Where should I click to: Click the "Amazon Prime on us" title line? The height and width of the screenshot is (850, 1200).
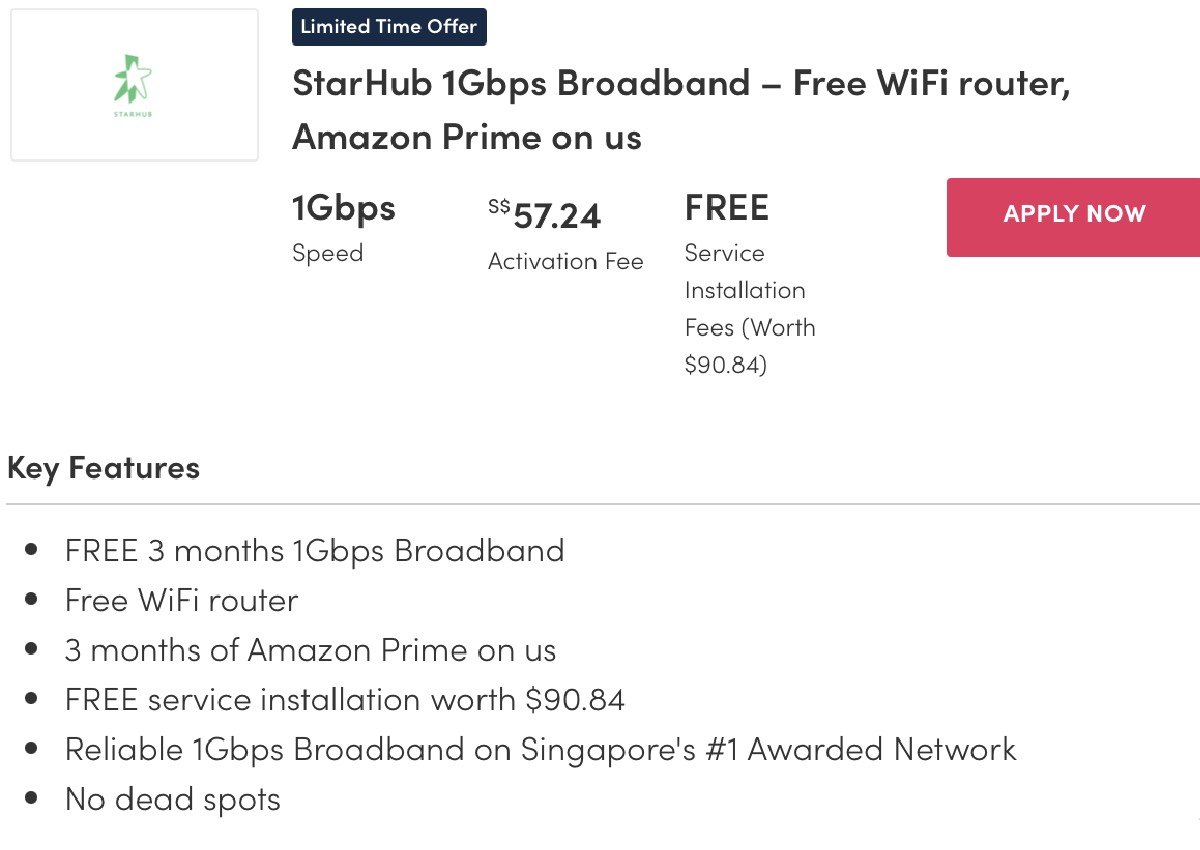(466, 137)
